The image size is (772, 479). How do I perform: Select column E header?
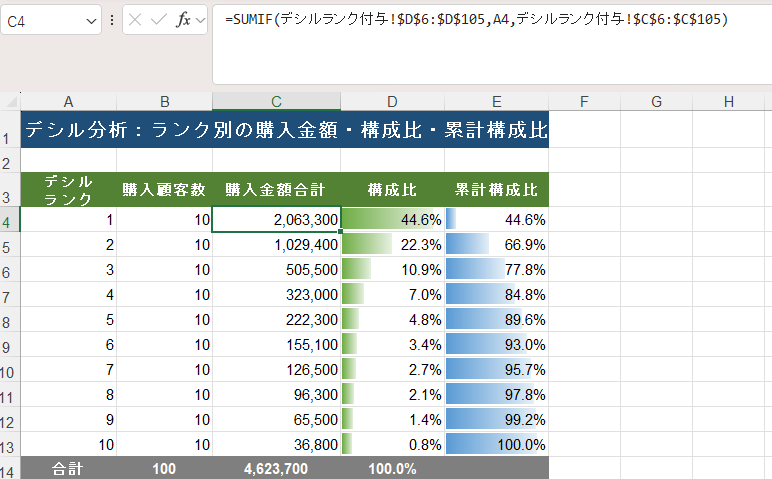point(496,102)
